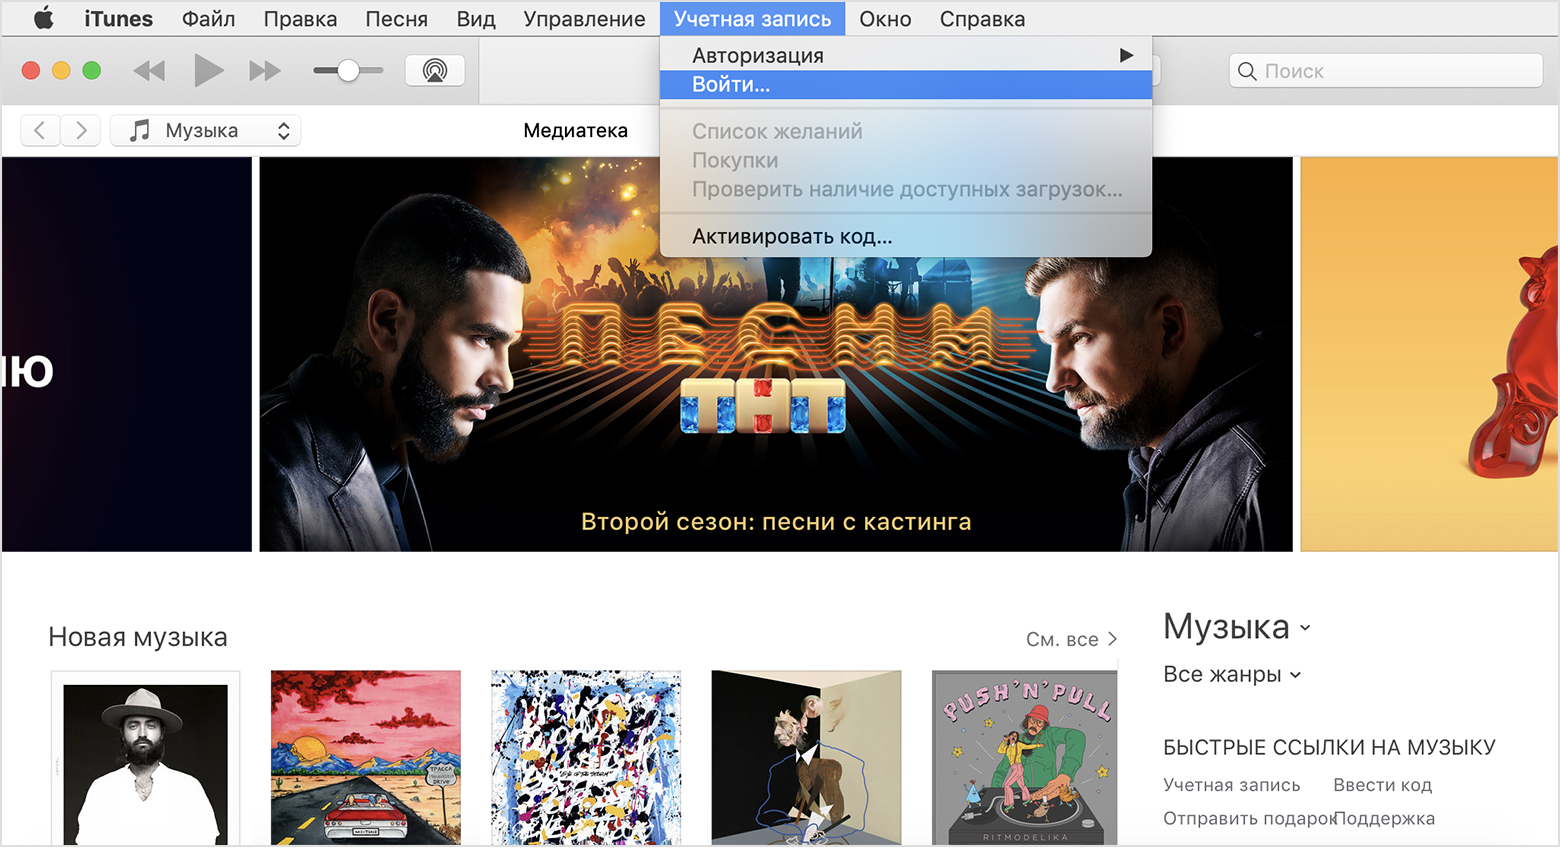Expand the Авторизация submenu
This screenshot has height=848, width=1560.
point(906,55)
